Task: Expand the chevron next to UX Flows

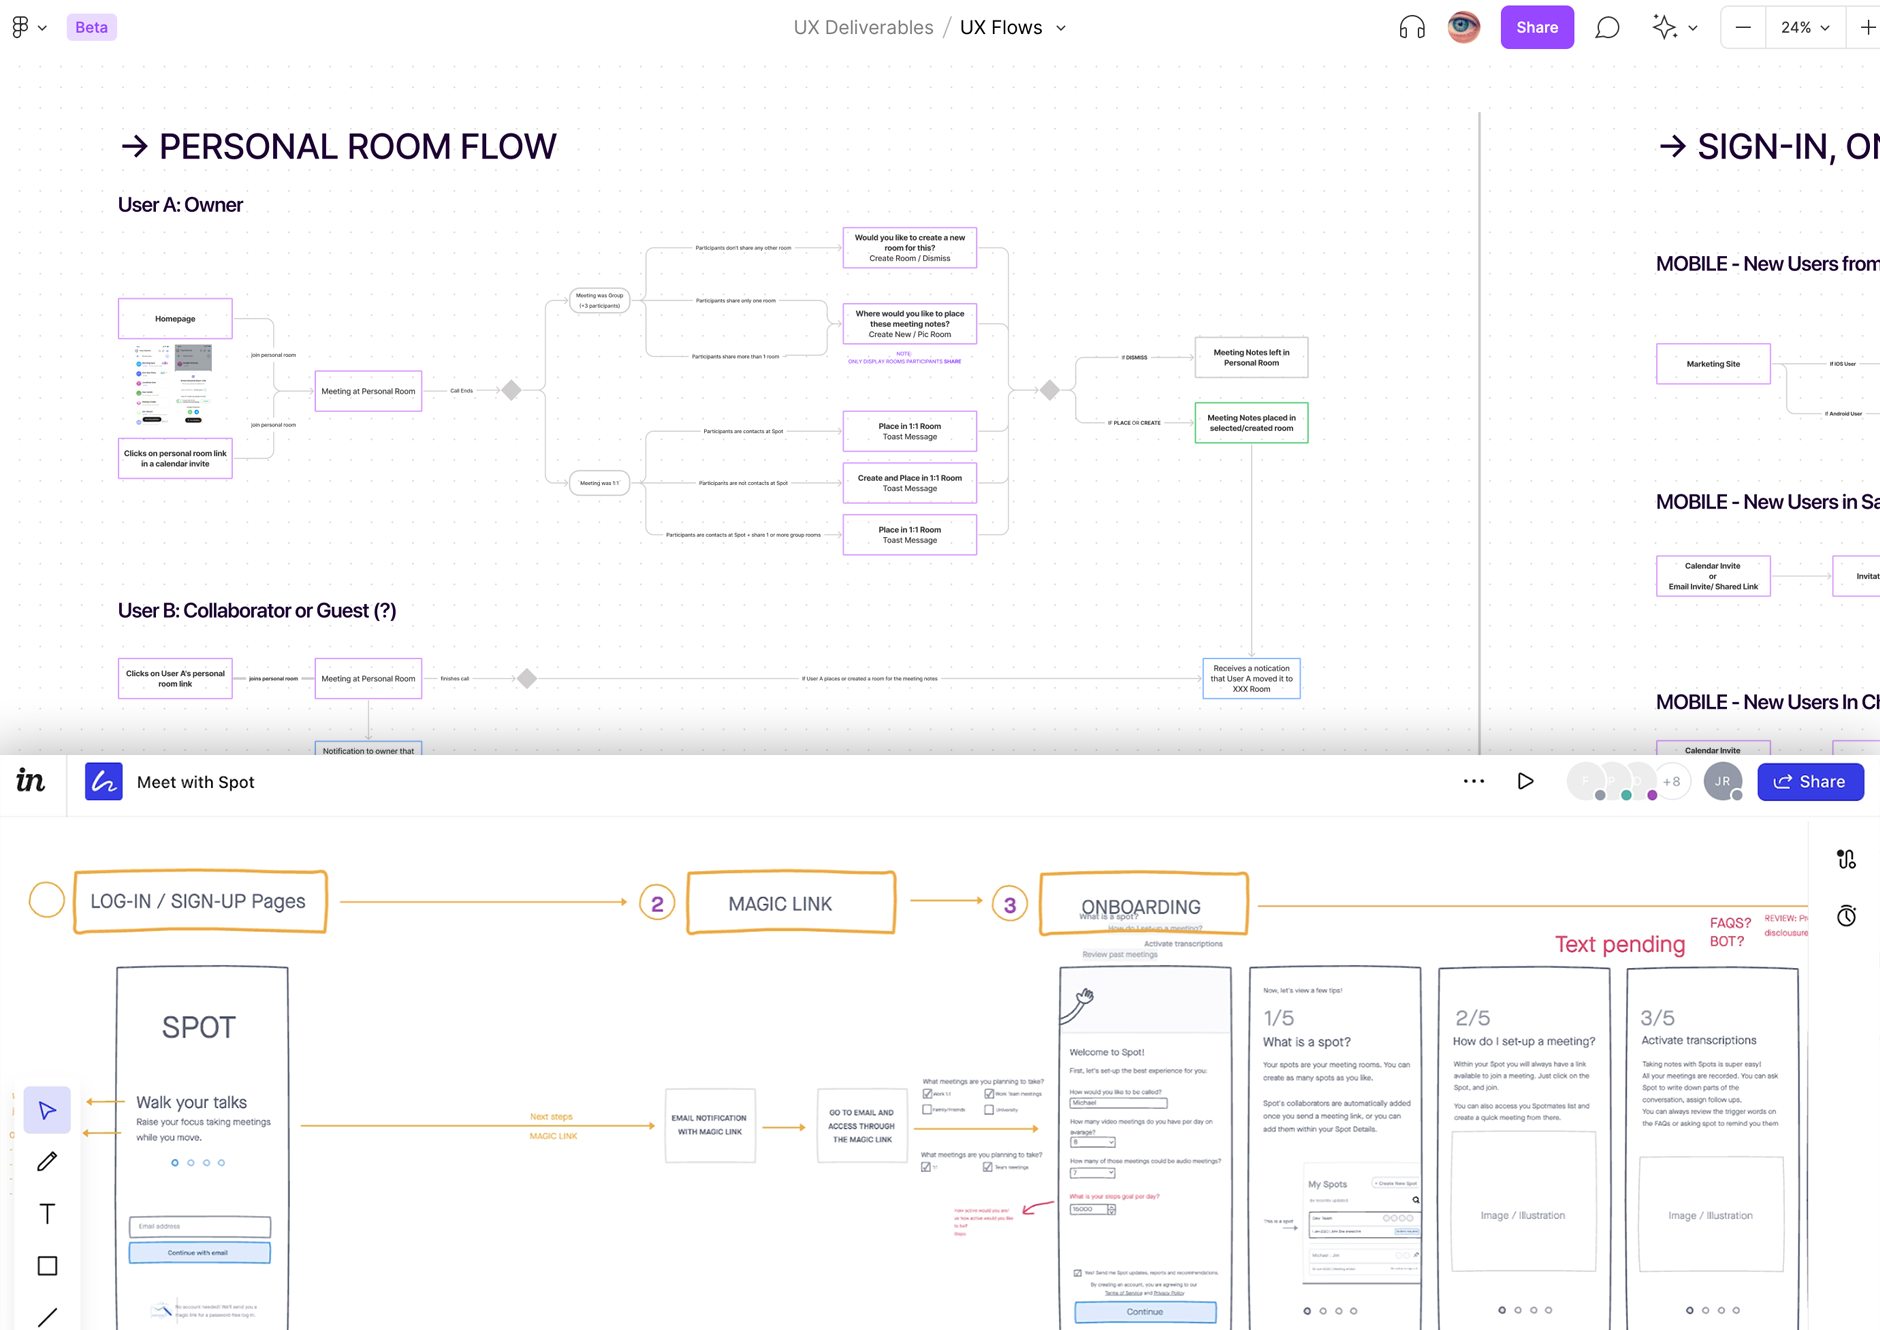Action: pyautogui.click(x=1061, y=28)
